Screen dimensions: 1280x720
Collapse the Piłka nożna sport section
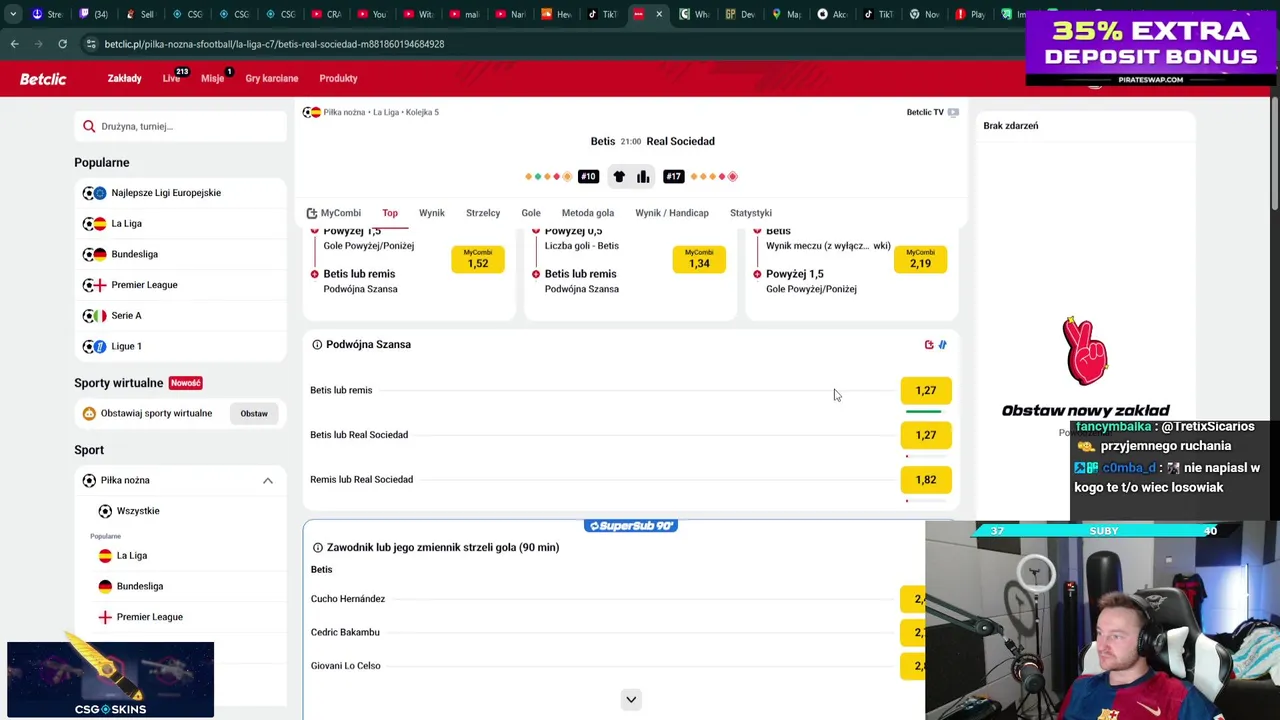click(x=268, y=481)
